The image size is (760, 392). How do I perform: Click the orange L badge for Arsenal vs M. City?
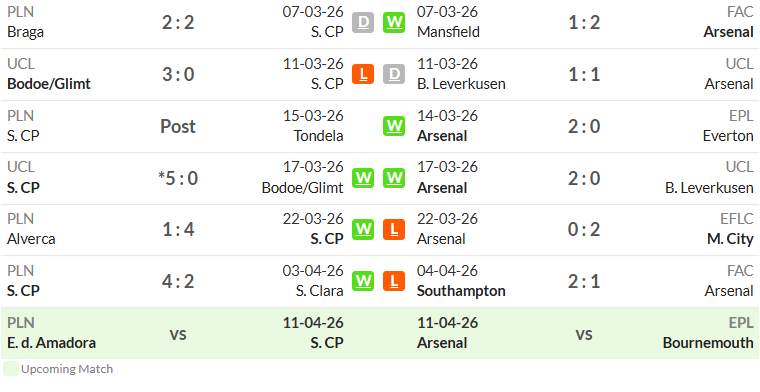[x=394, y=229]
